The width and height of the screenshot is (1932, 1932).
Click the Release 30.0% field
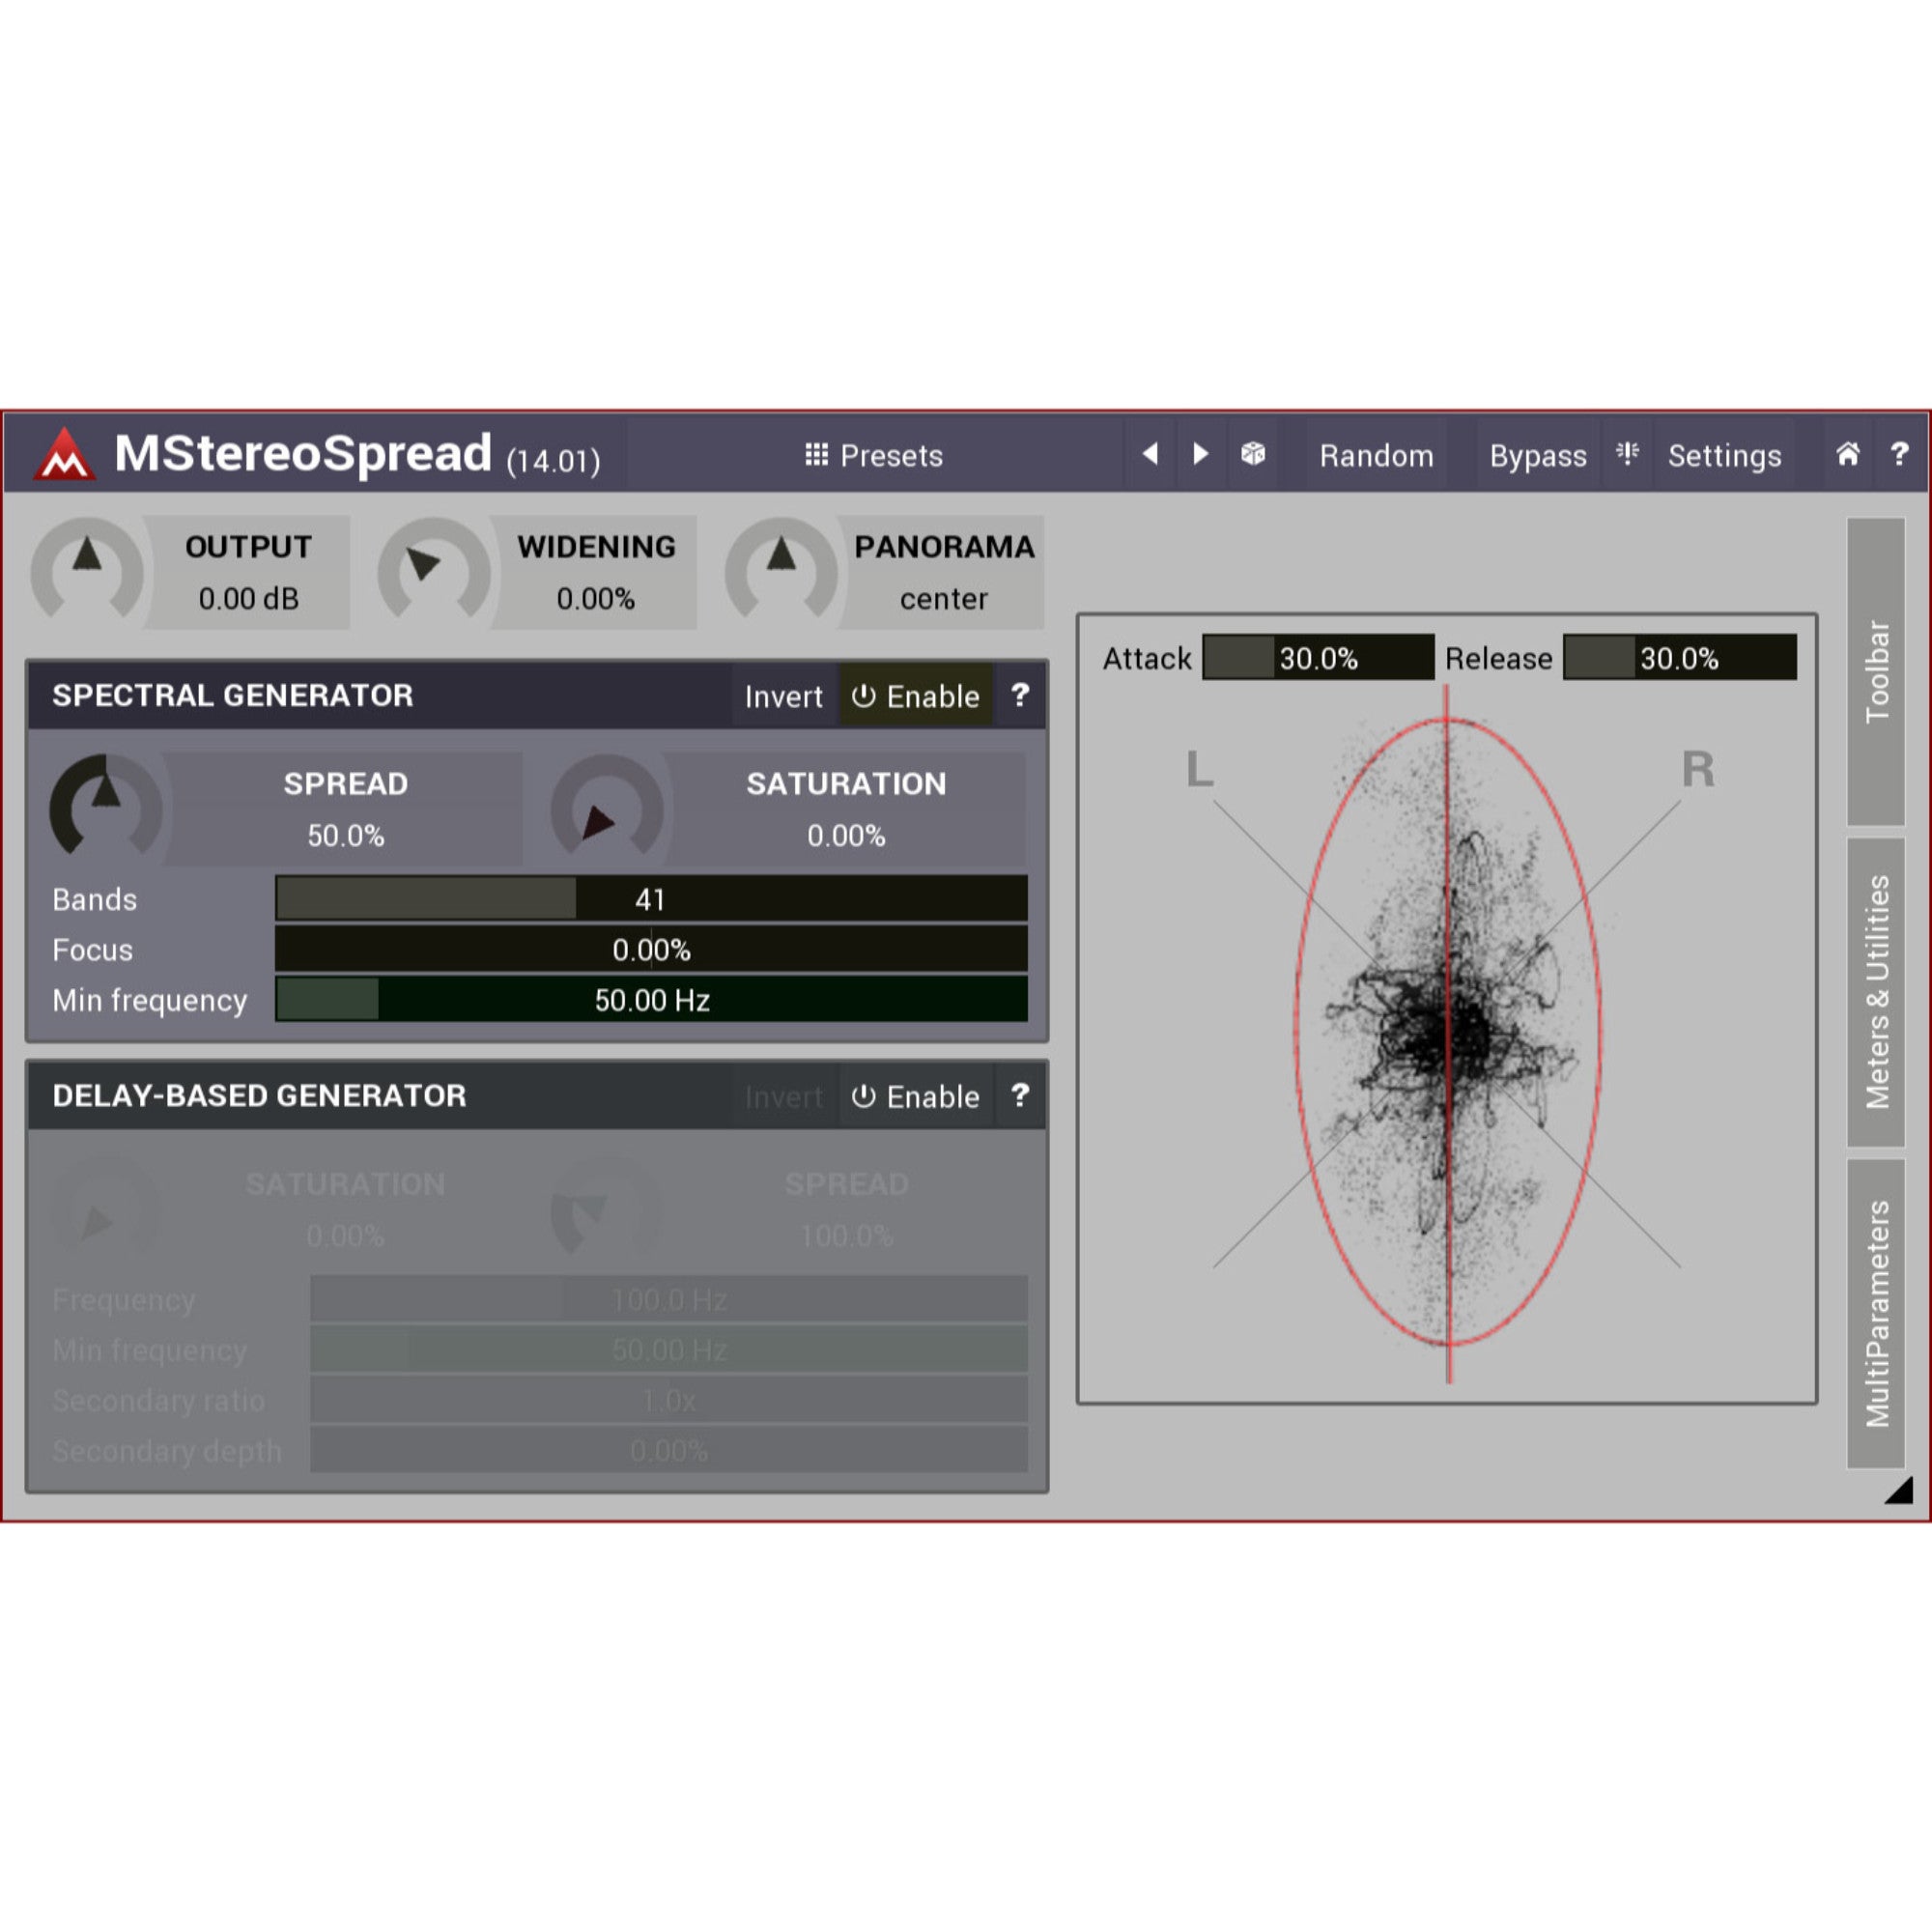pos(1680,658)
